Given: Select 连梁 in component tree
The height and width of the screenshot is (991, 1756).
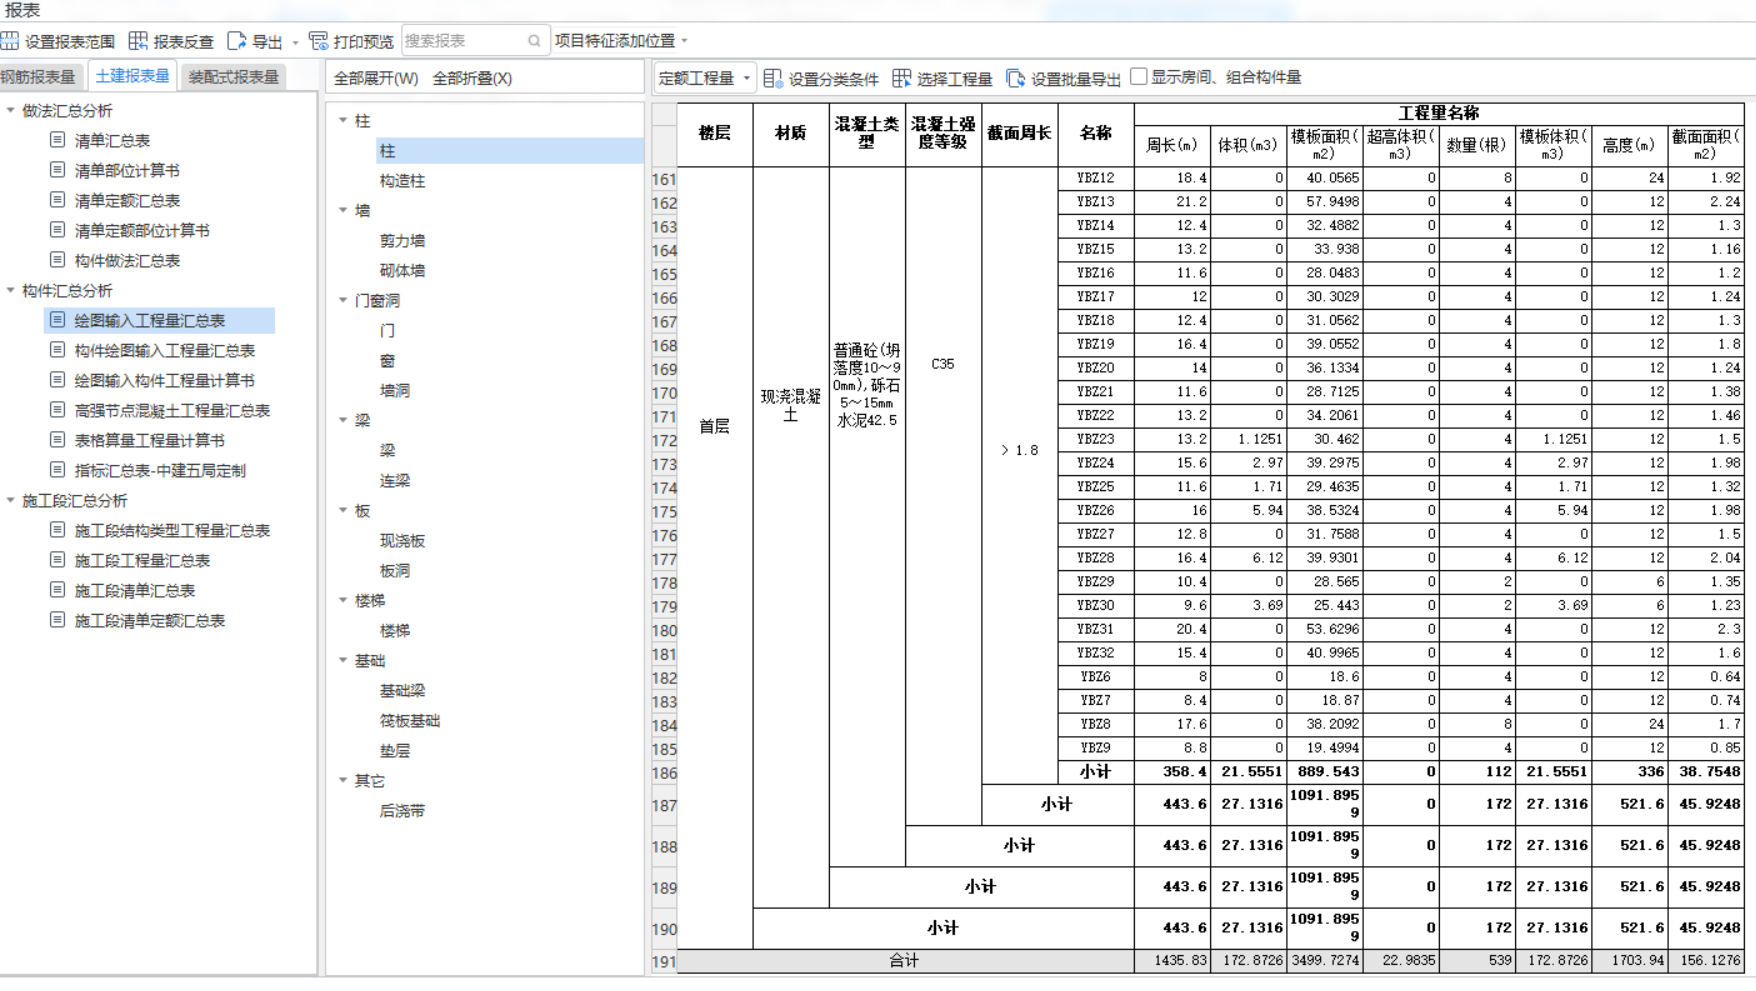Looking at the screenshot, I should [395, 480].
